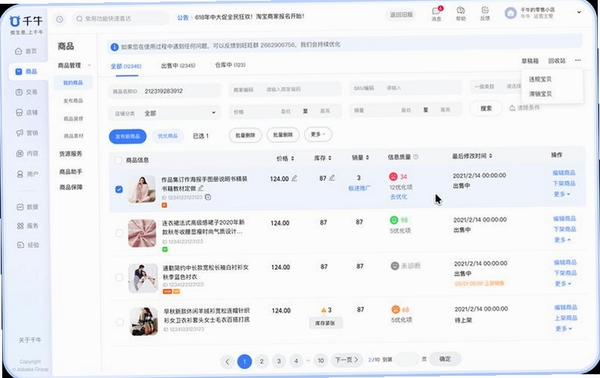The image size is (600, 378).
Task: Go to page 3 in pagination
Action: [279, 361]
